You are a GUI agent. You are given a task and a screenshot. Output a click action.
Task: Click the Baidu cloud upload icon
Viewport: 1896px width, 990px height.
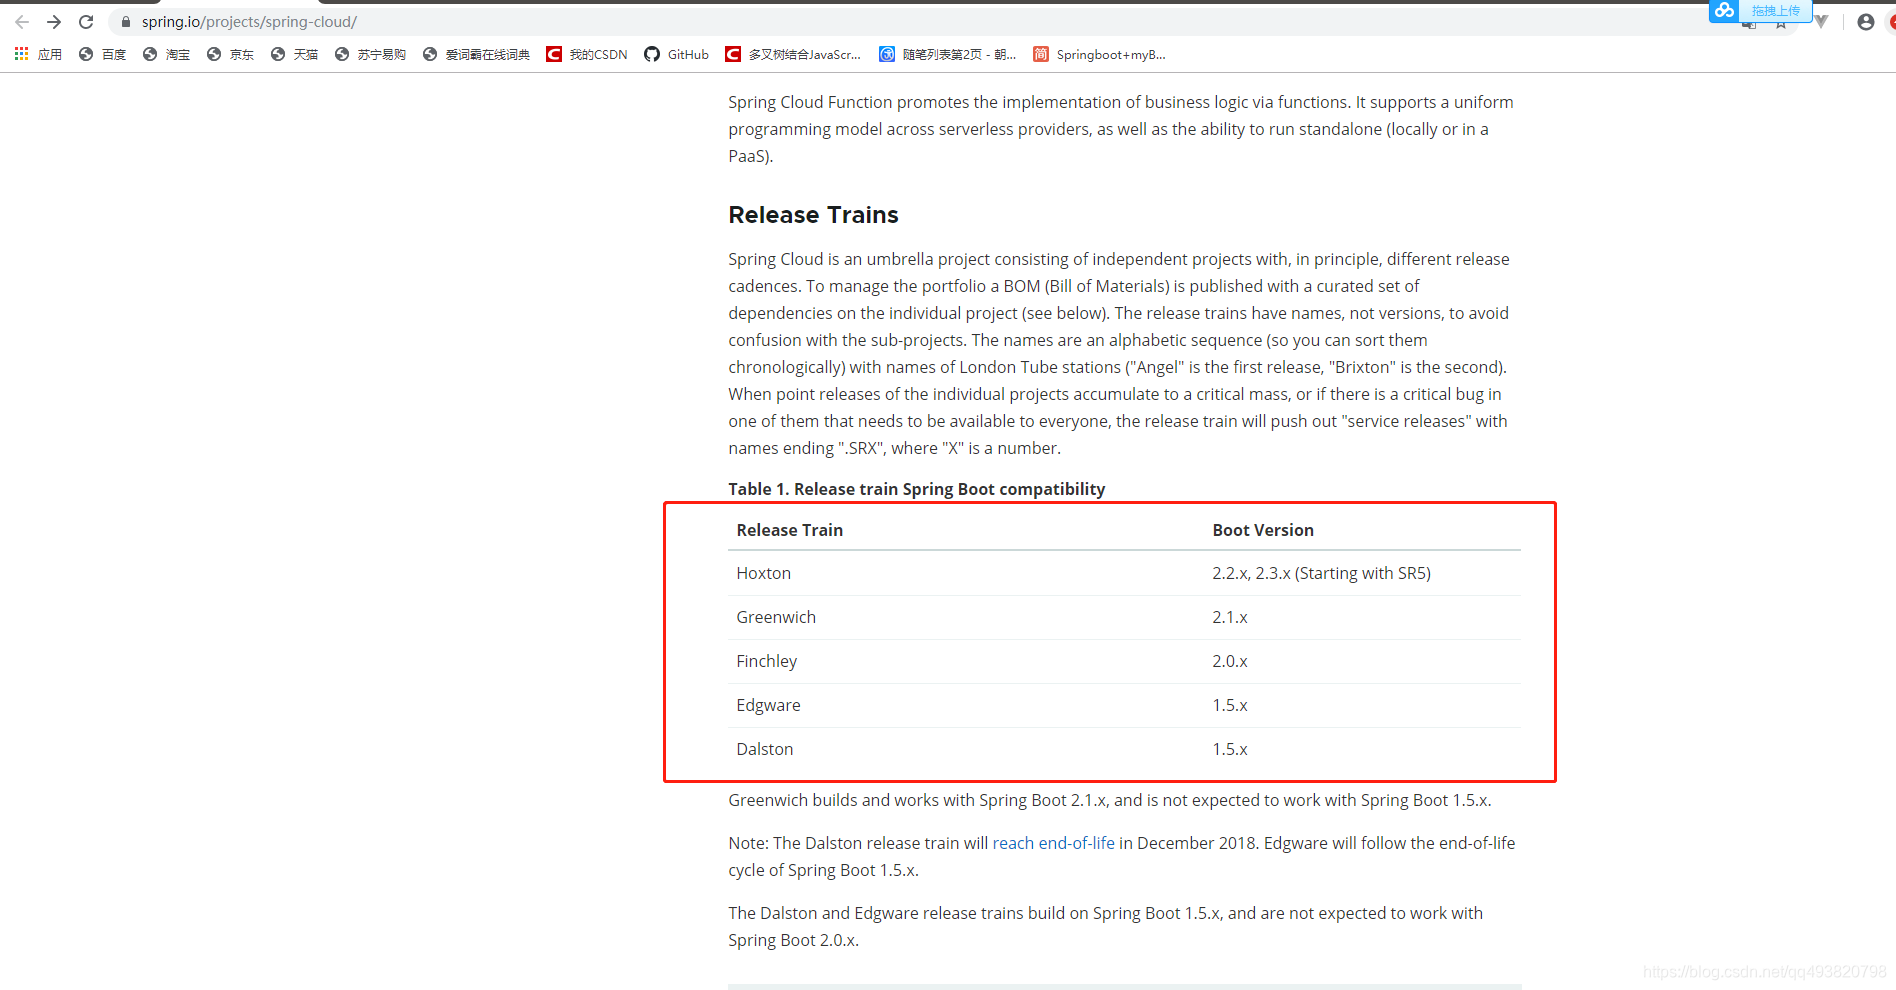pos(1724,11)
